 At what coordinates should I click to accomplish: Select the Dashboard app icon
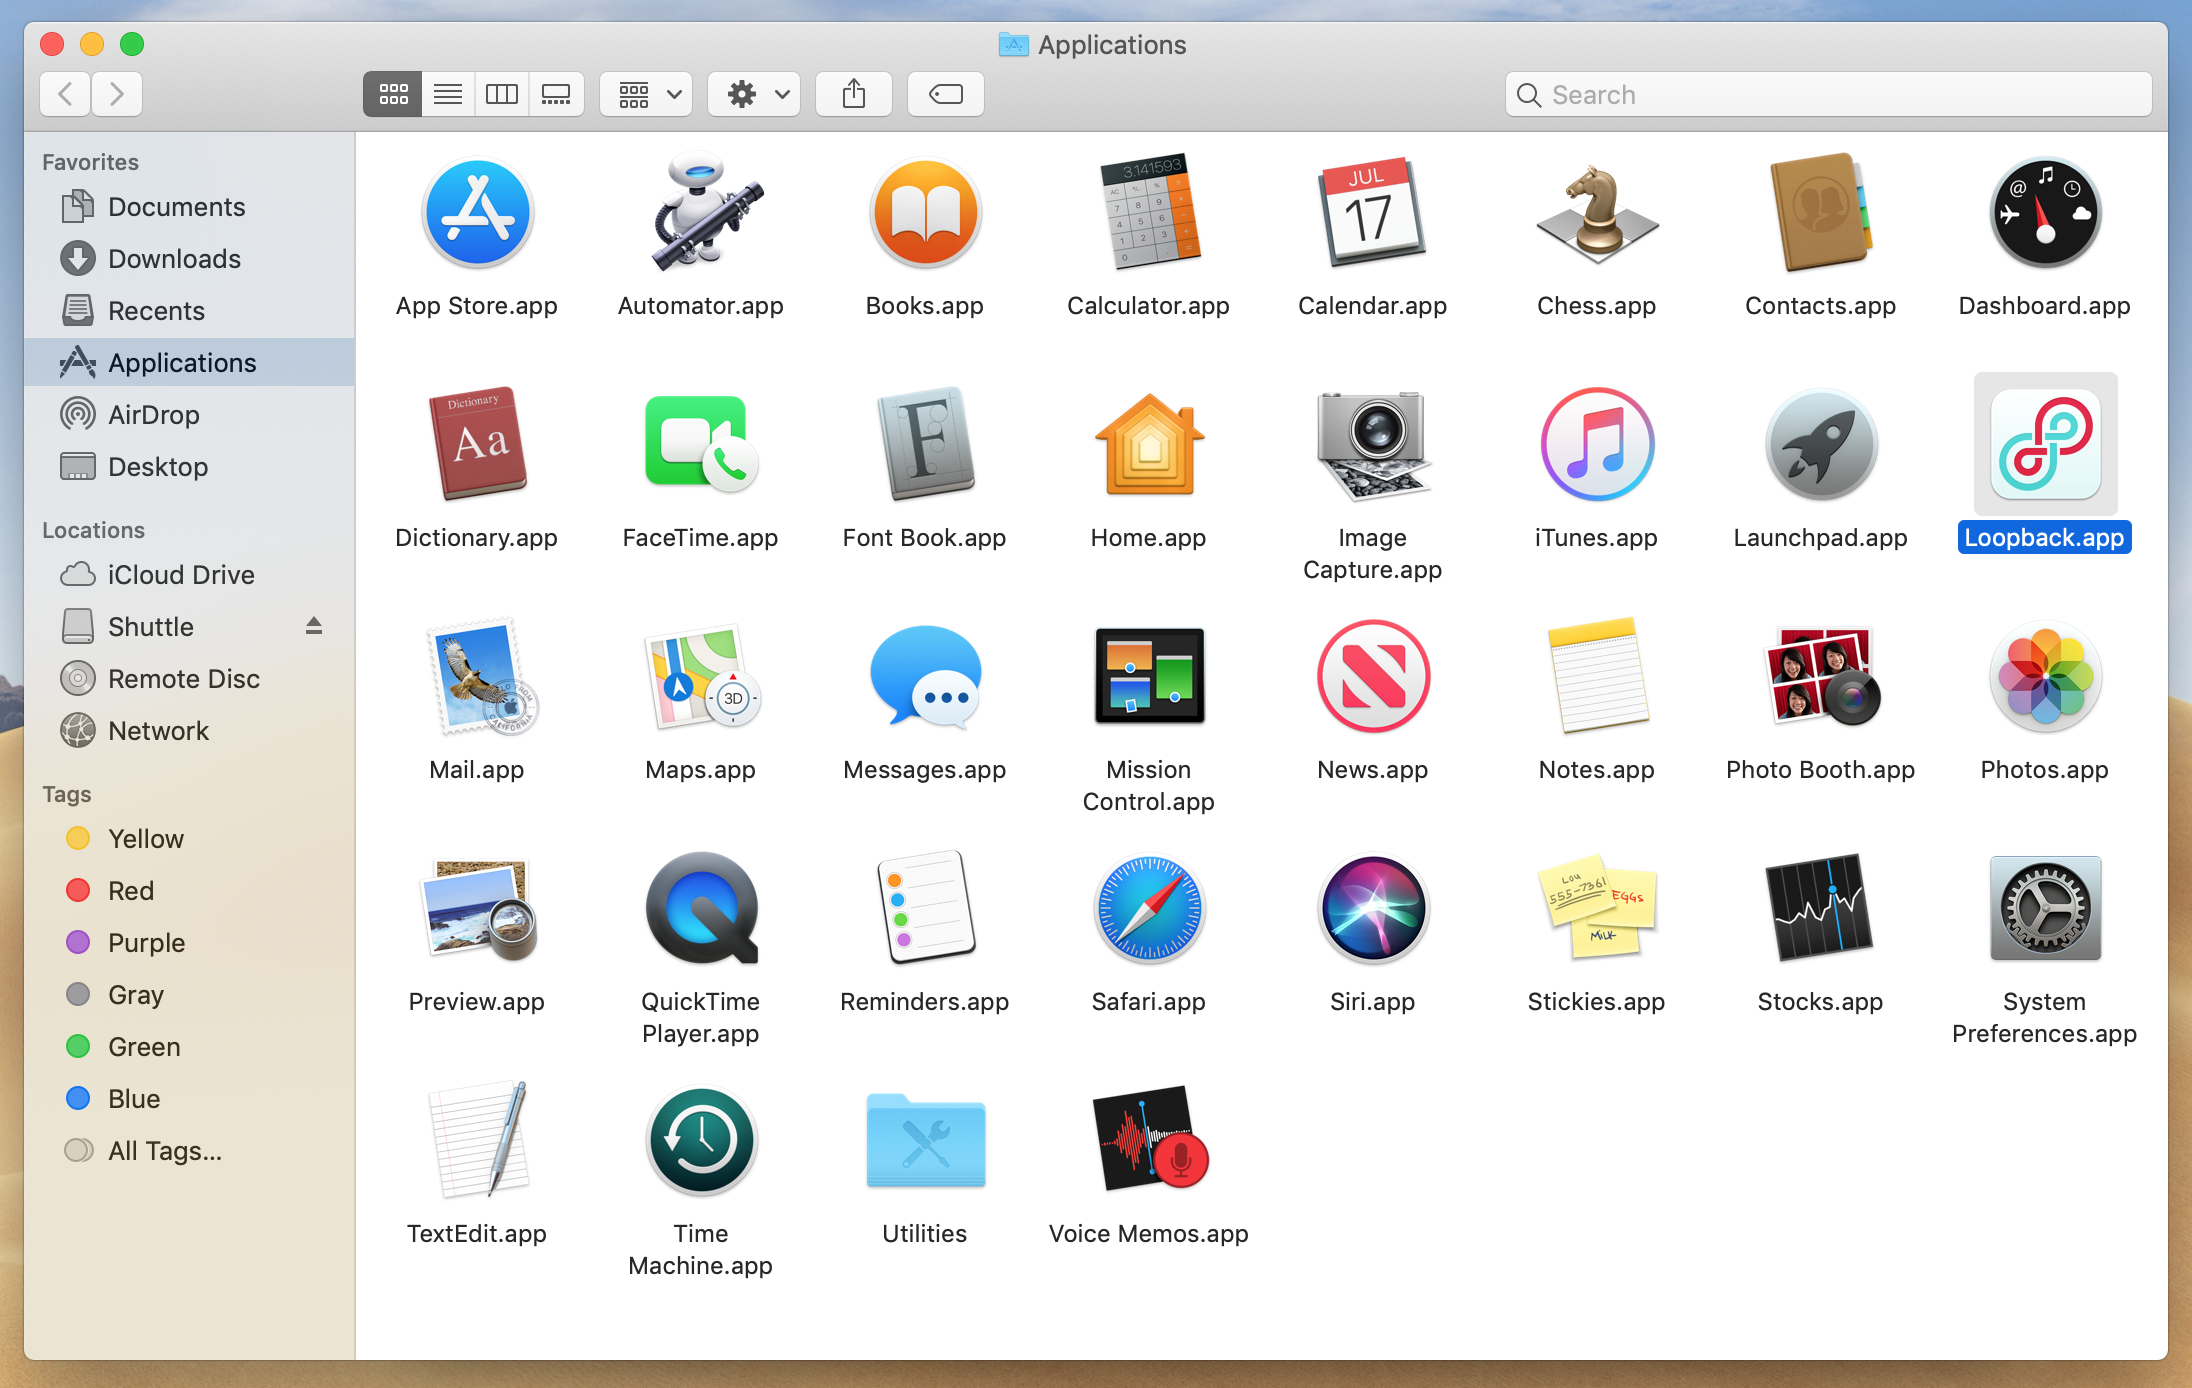pyautogui.click(x=2045, y=213)
